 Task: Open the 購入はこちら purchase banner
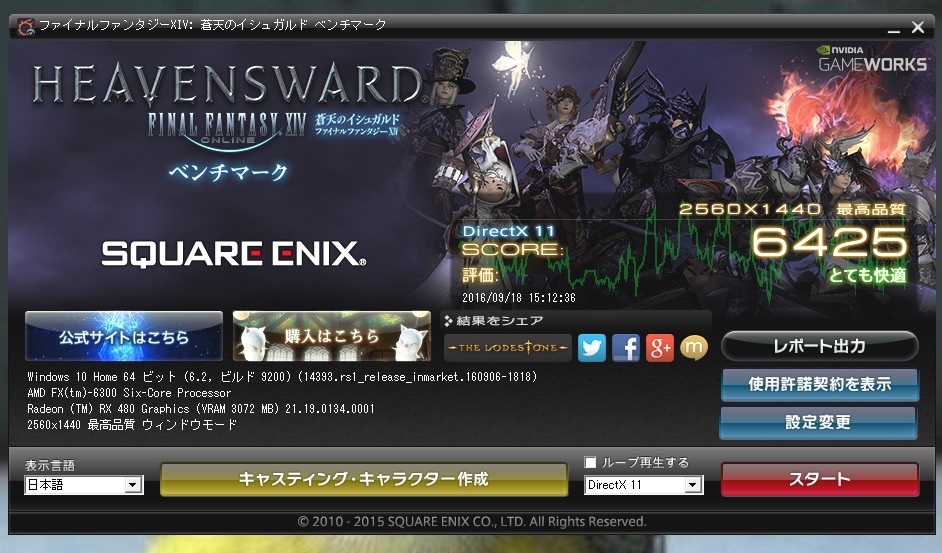click(x=332, y=335)
